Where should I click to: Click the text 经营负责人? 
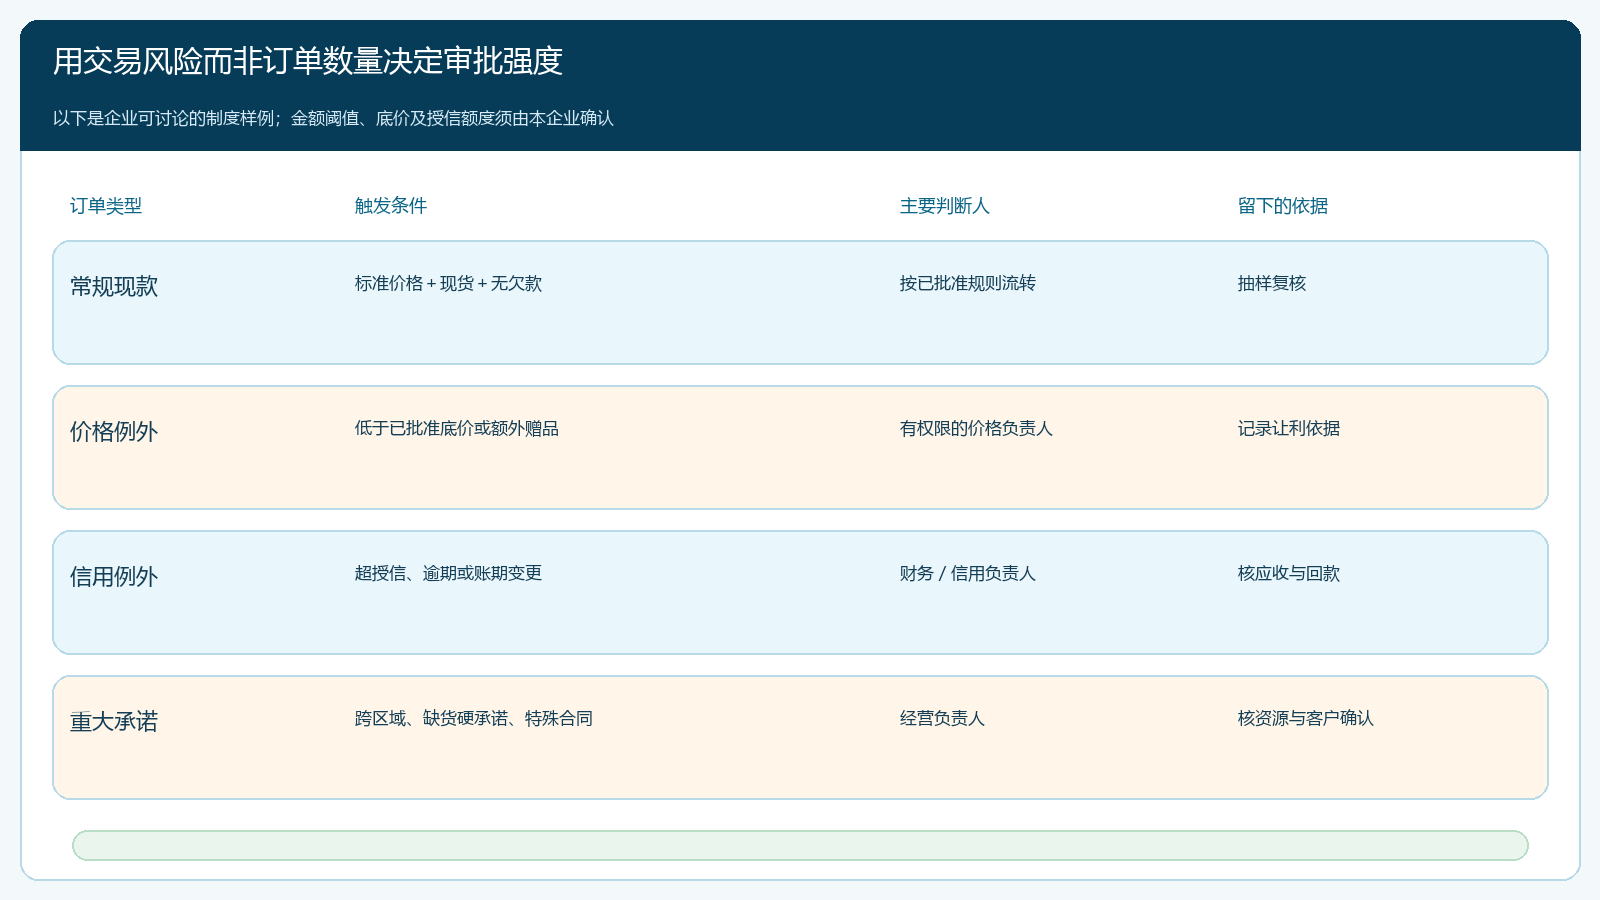(942, 718)
